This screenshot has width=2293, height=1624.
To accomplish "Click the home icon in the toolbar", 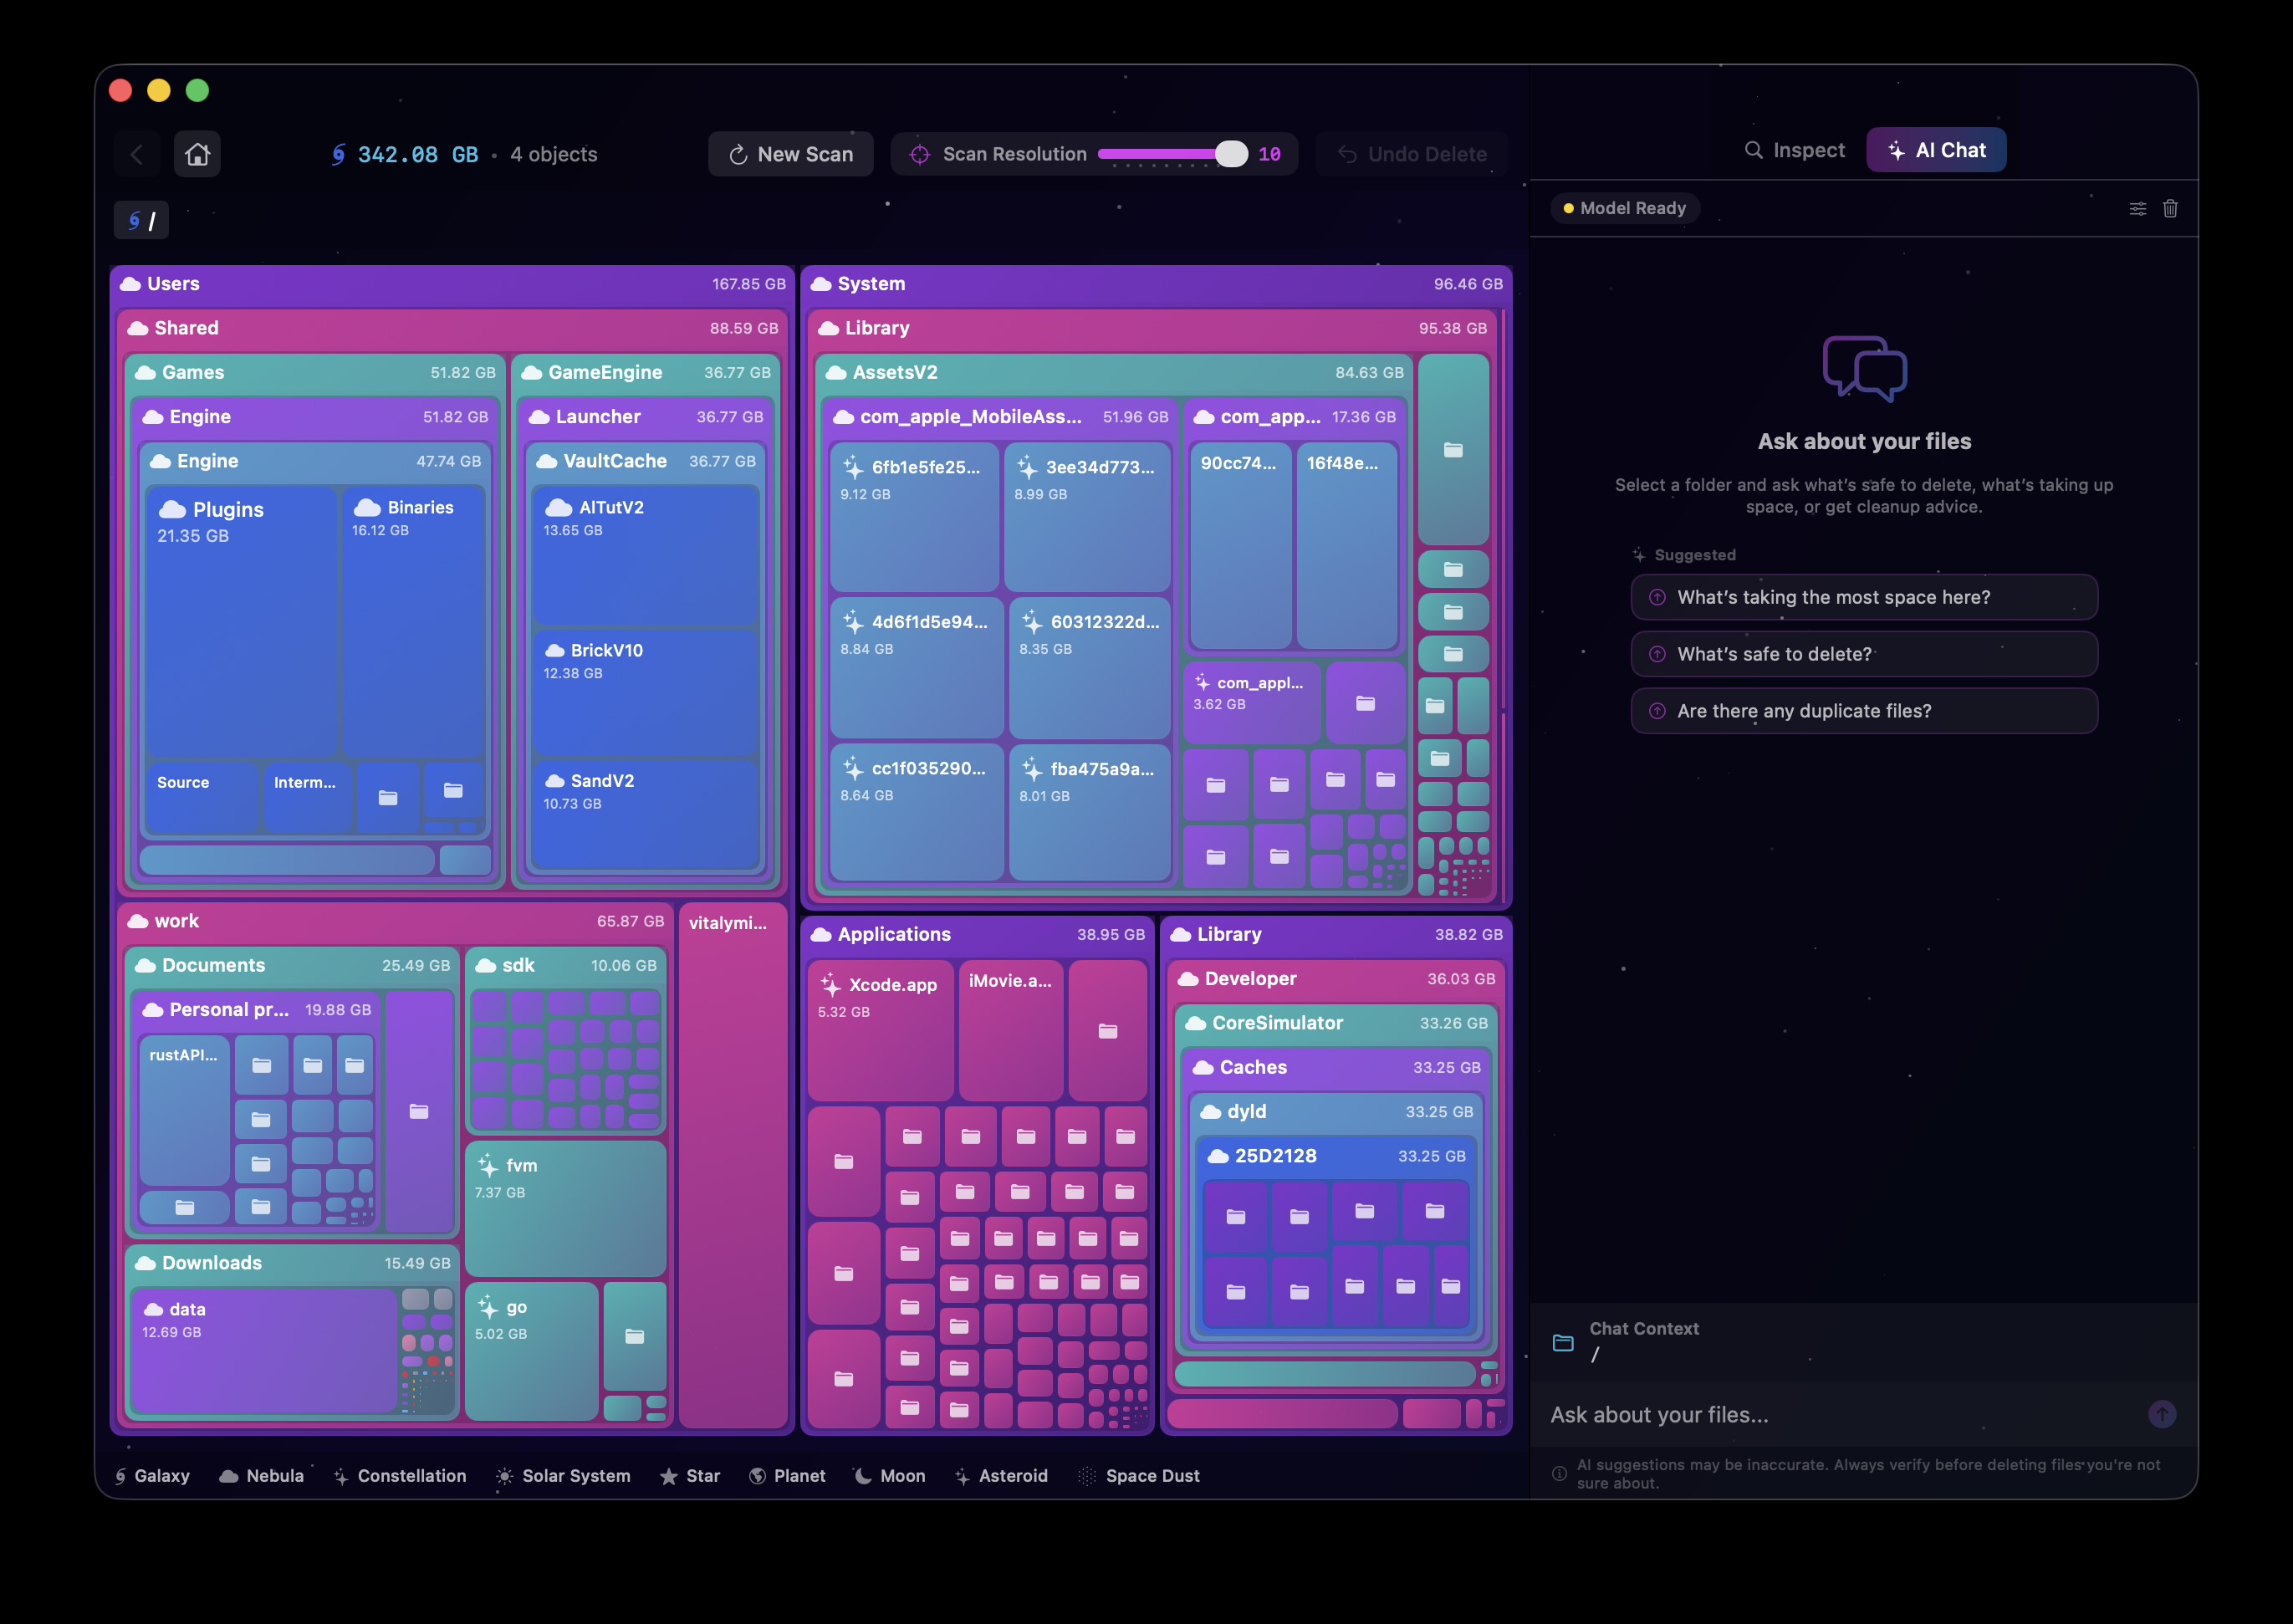I will 197,154.
